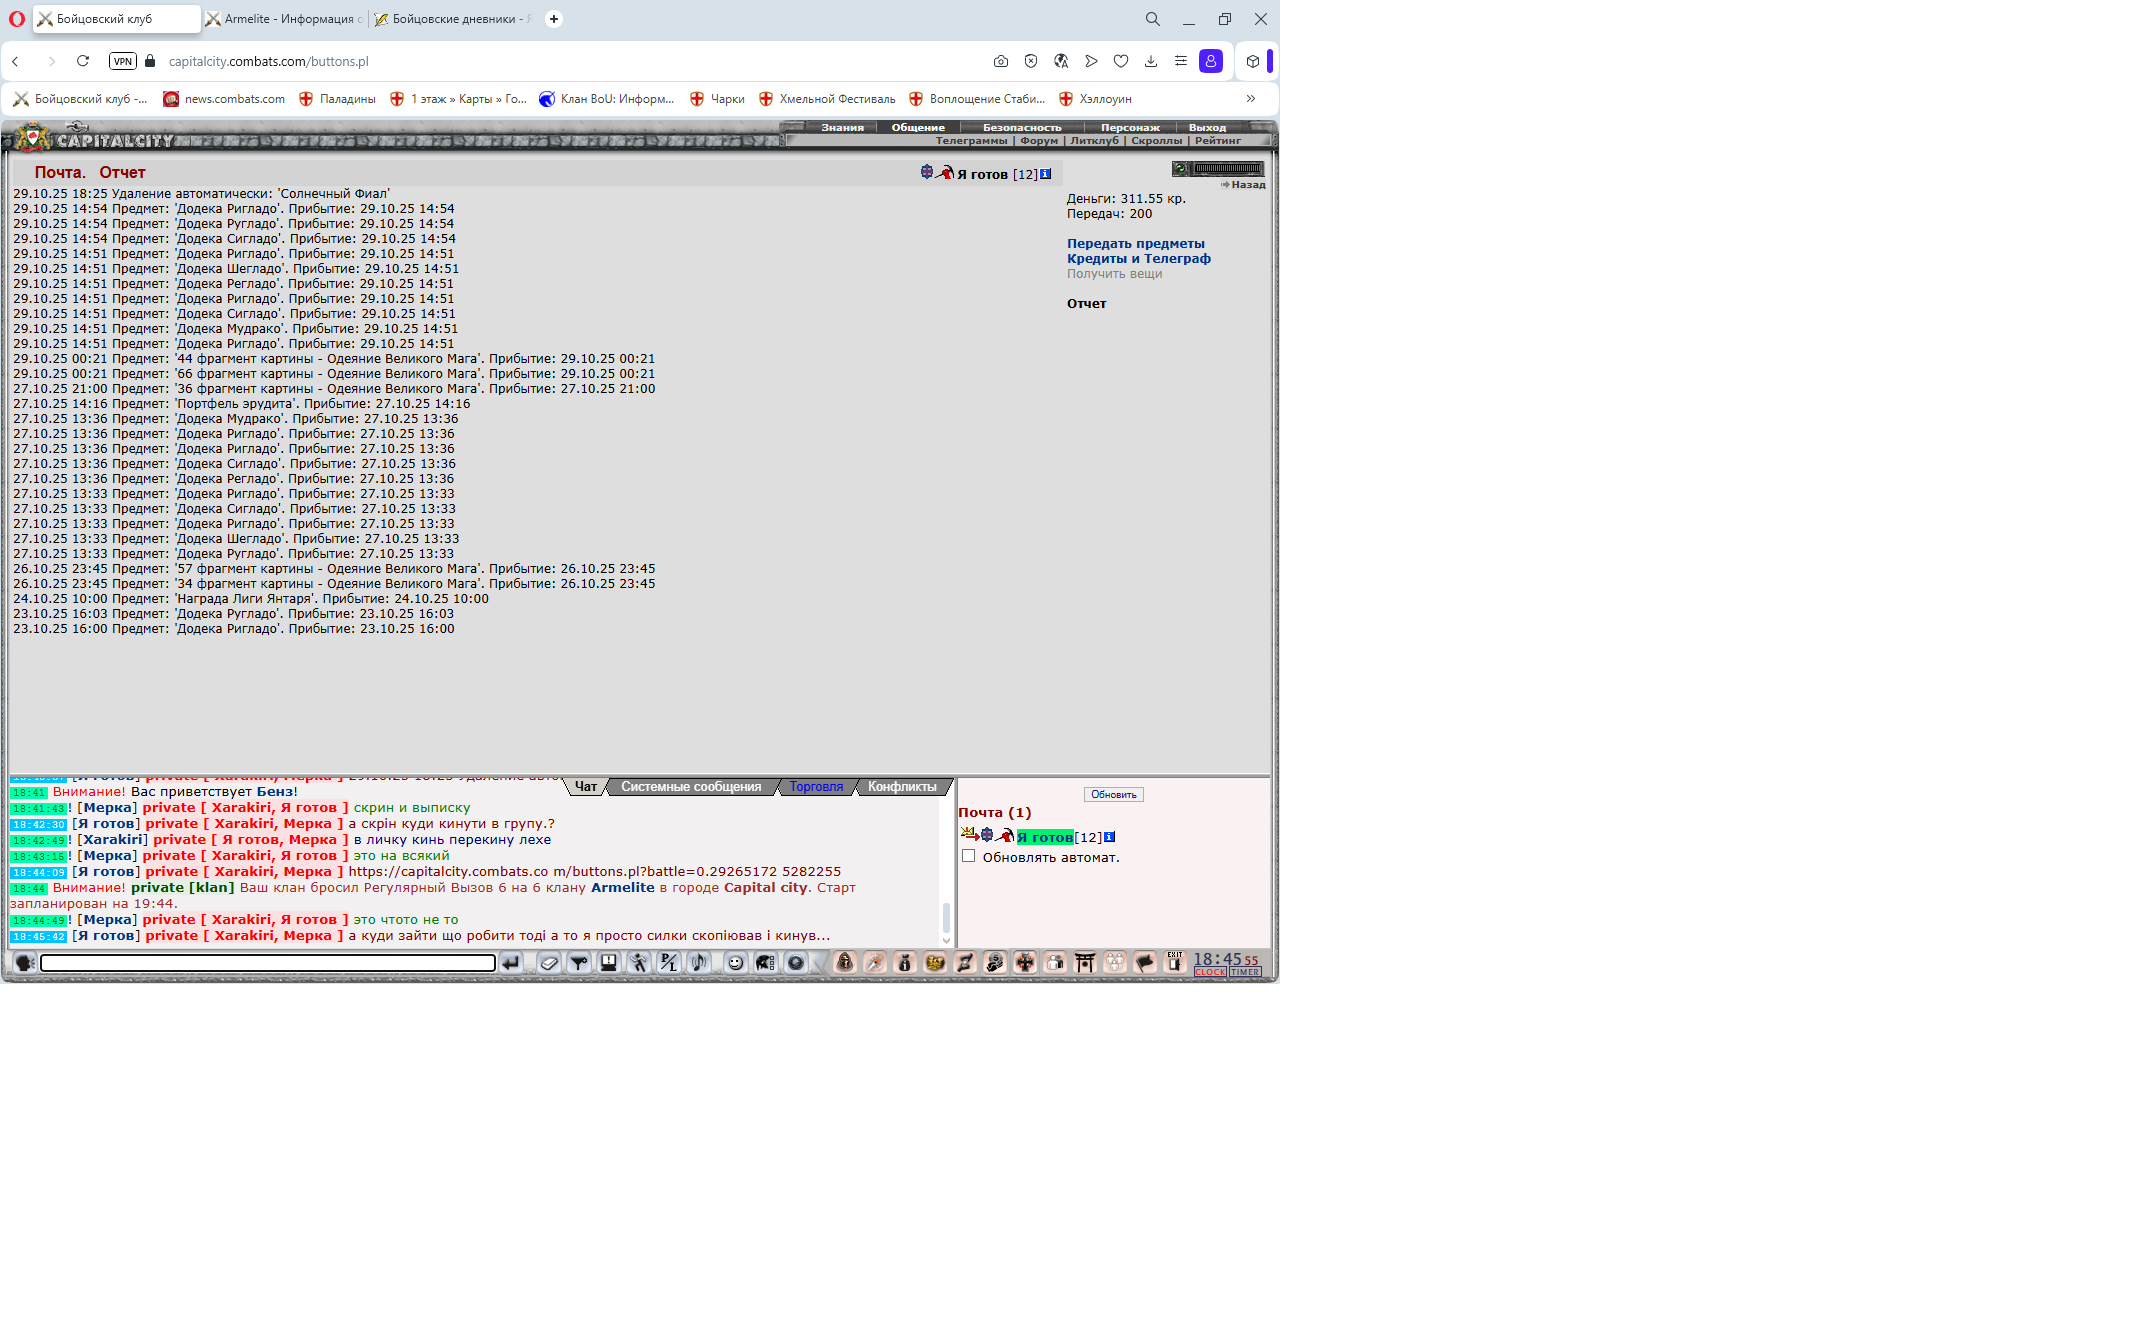Toggle the CLOCK mode under the time display
Image resolution: width=2140 pixels, height=1344 pixels.
[x=1210, y=973]
